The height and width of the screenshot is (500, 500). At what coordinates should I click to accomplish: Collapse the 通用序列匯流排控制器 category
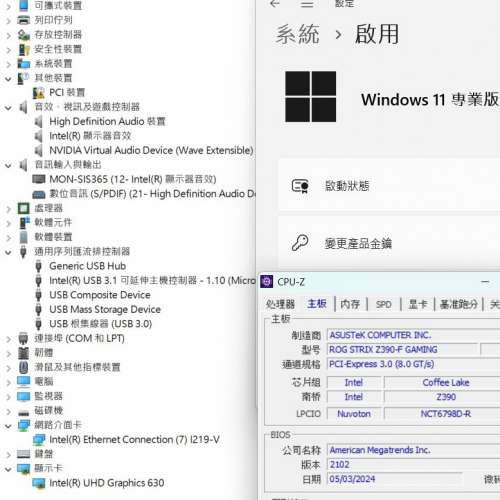[8, 252]
